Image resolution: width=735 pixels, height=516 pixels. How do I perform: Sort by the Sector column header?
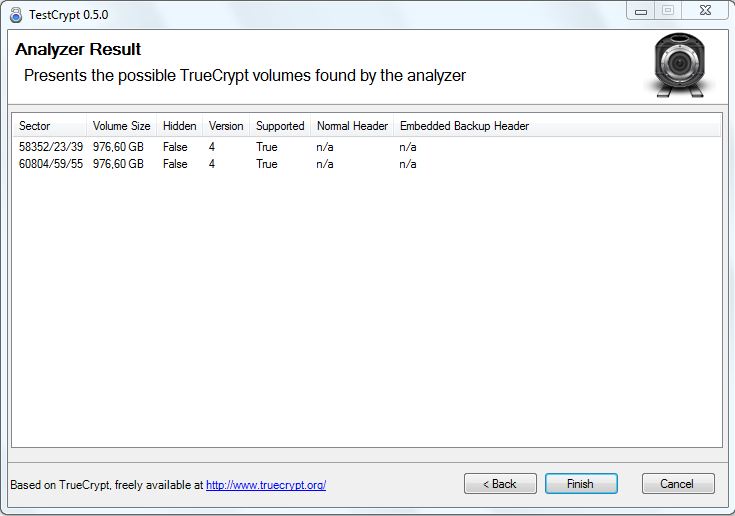click(x=49, y=126)
